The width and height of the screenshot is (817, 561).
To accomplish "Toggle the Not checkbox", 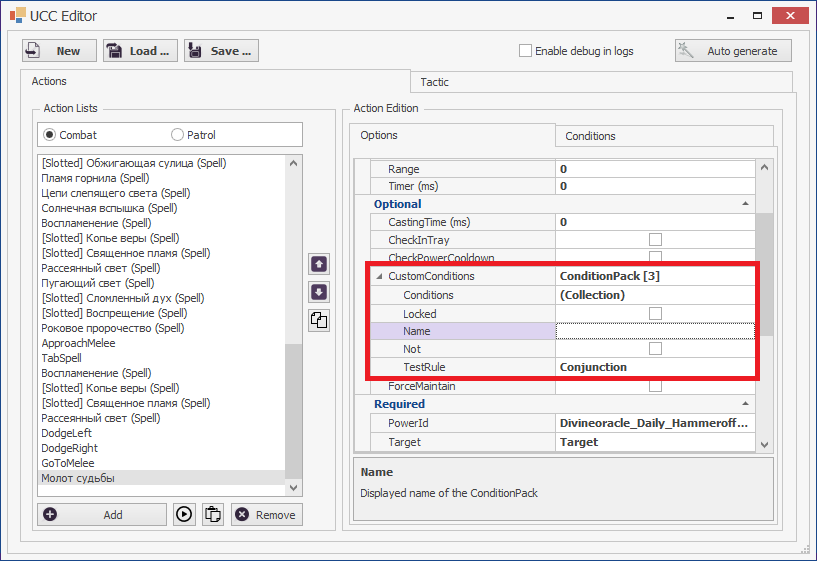I will pos(655,348).
